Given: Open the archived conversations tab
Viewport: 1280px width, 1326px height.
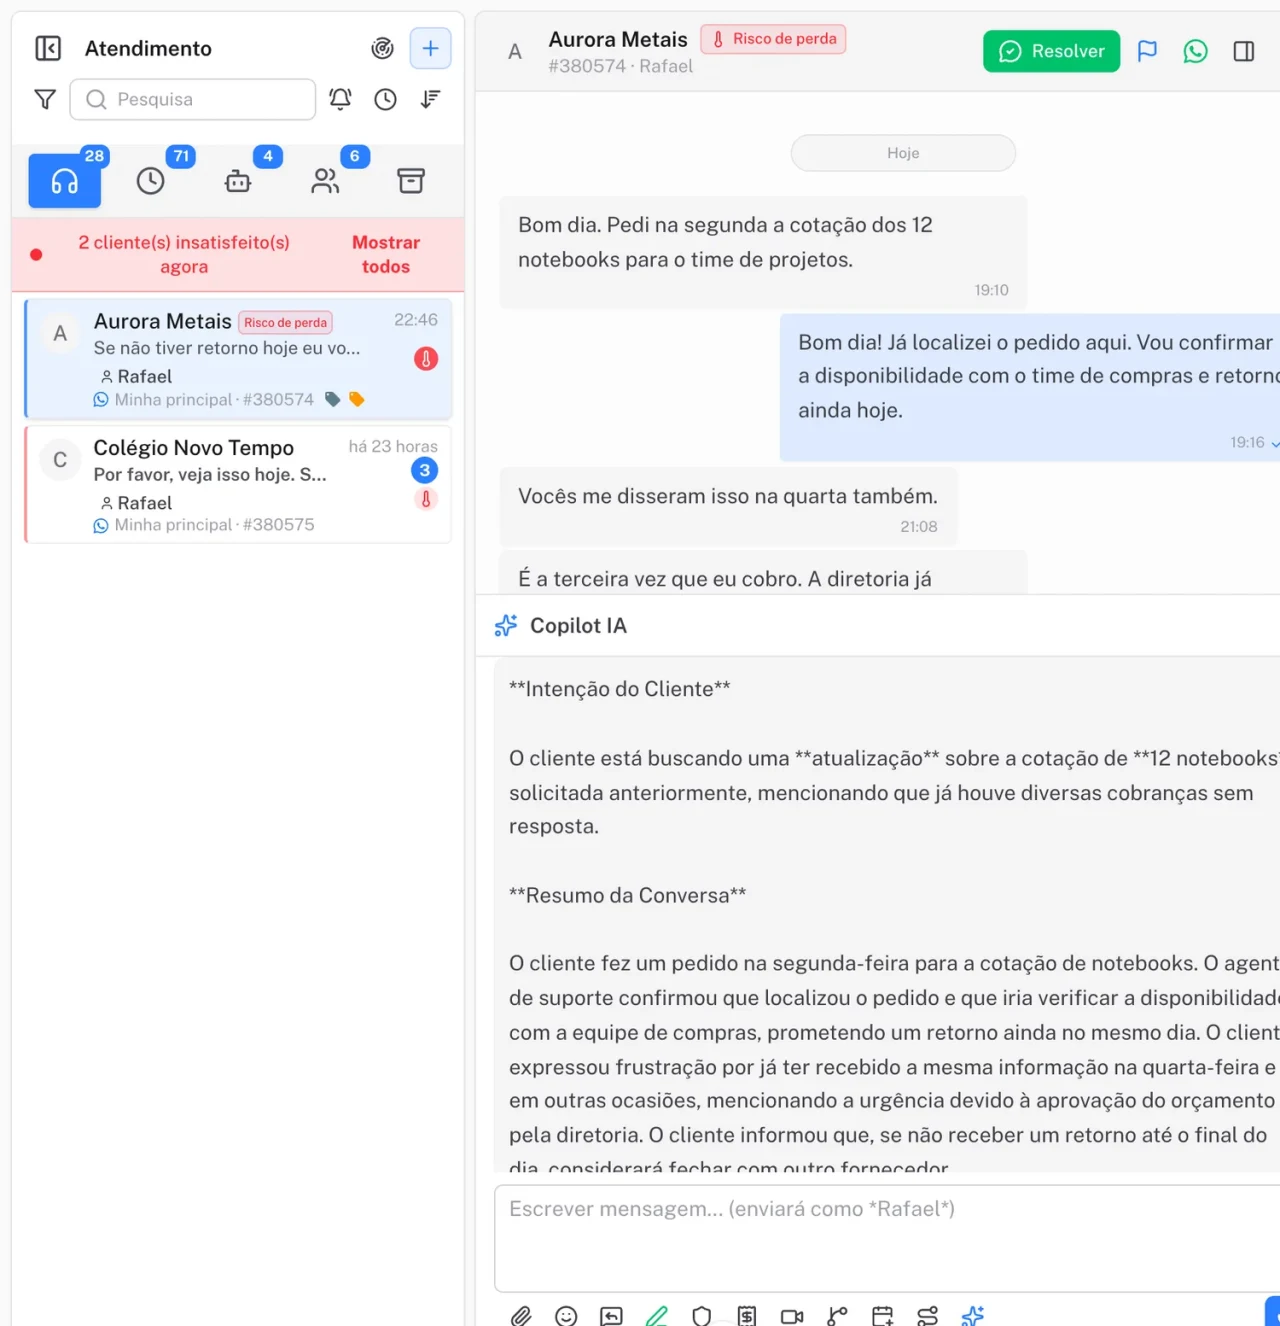Looking at the screenshot, I should (411, 180).
